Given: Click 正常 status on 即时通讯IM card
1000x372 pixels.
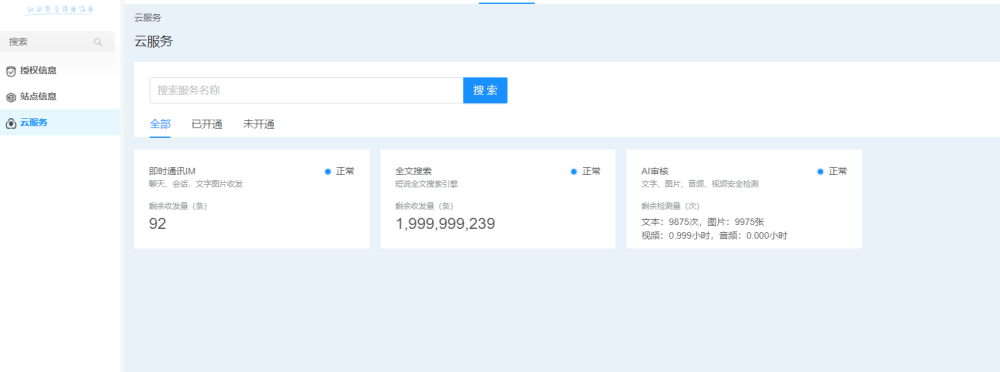Looking at the screenshot, I should (345, 171).
